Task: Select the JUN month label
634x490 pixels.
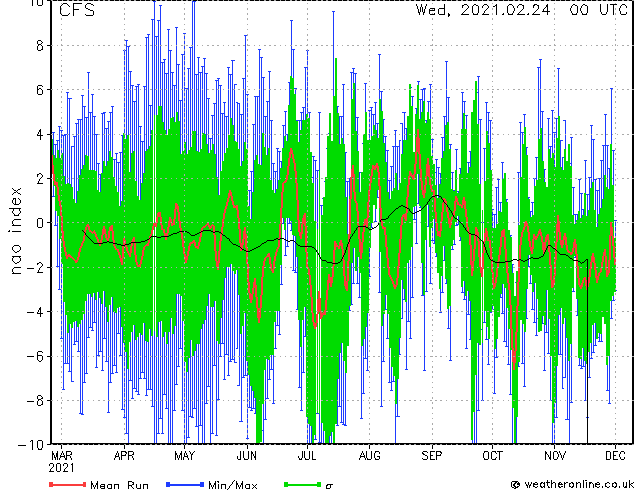Action: [x=247, y=456]
